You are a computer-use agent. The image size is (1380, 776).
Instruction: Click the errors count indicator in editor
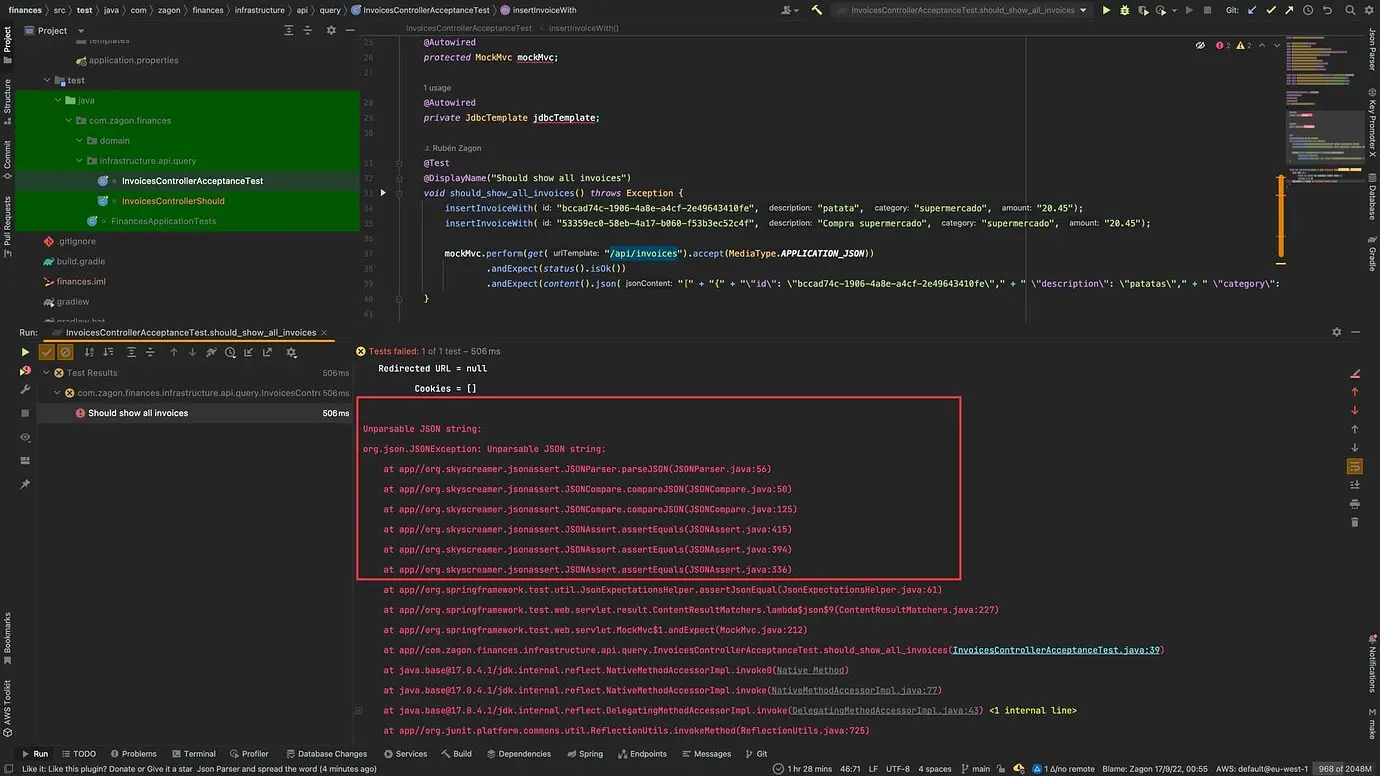pos(1223,45)
